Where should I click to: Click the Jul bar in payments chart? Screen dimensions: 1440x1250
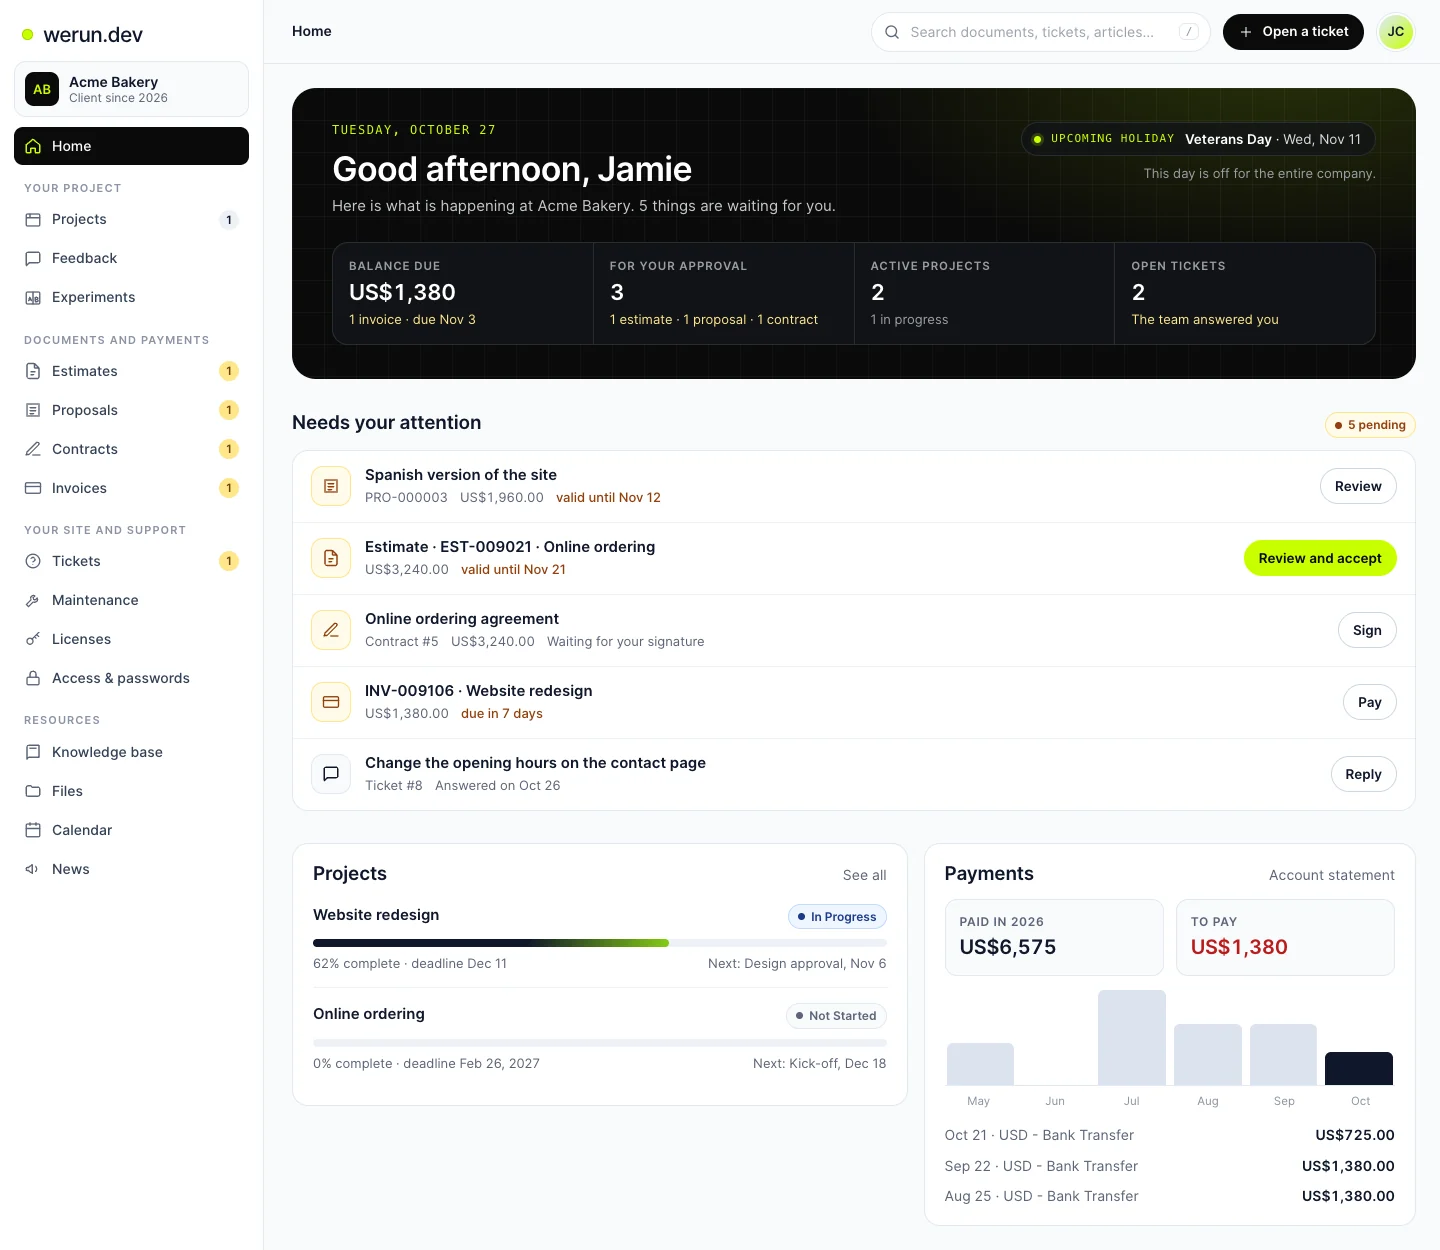point(1132,1037)
